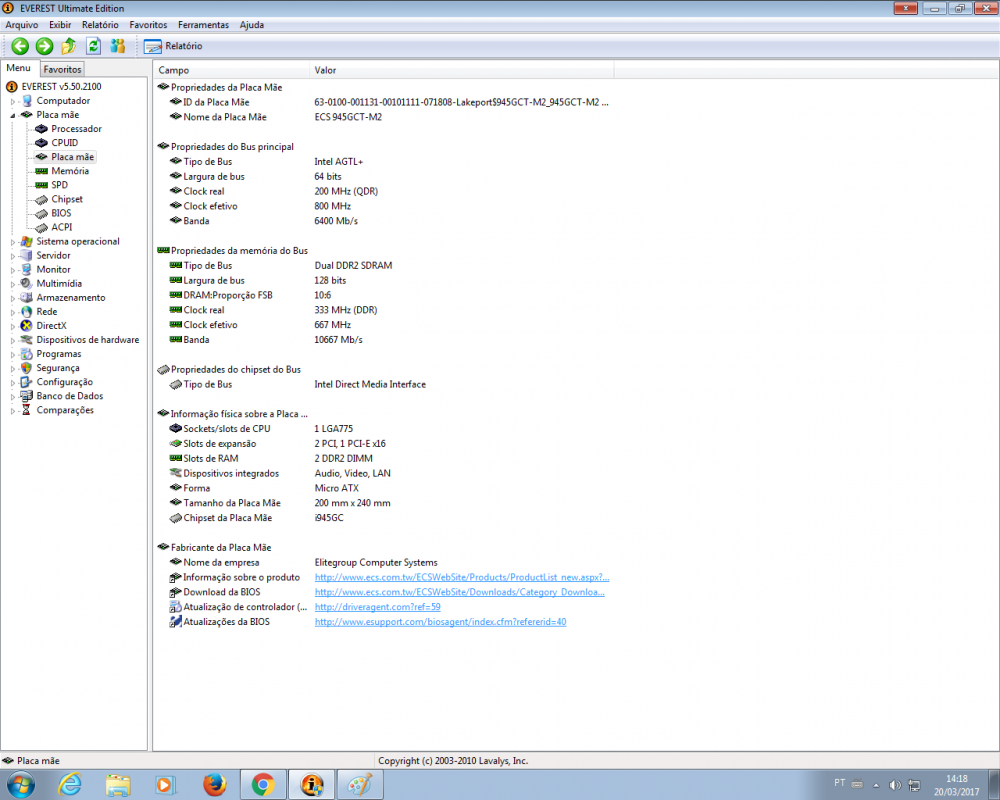Open the DirectX tree node icon

pyautogui.click(x=26, y=326)
